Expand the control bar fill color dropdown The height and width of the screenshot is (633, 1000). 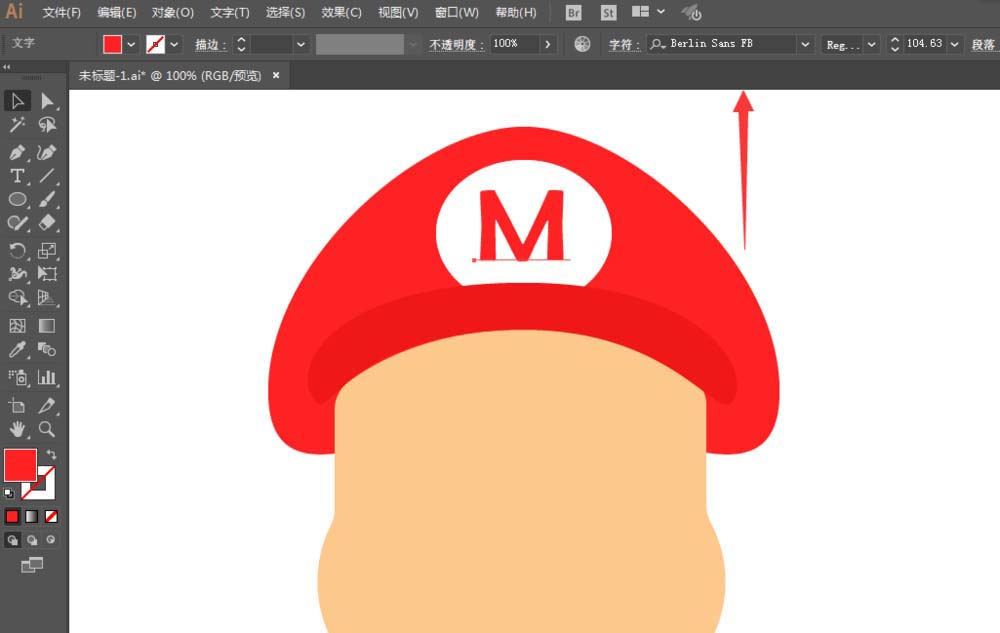click(x=131, y=44)
